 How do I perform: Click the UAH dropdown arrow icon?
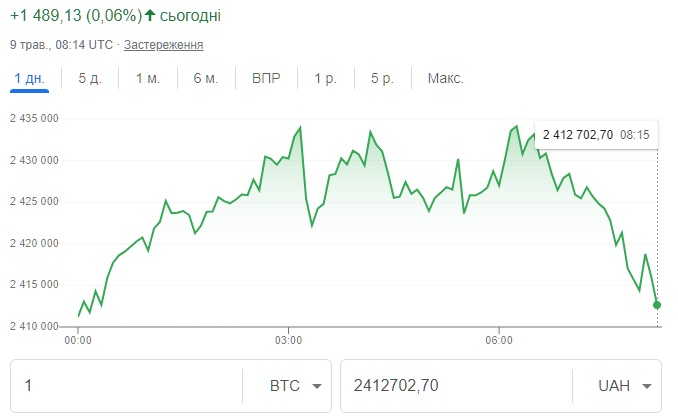tap(647, 387)
